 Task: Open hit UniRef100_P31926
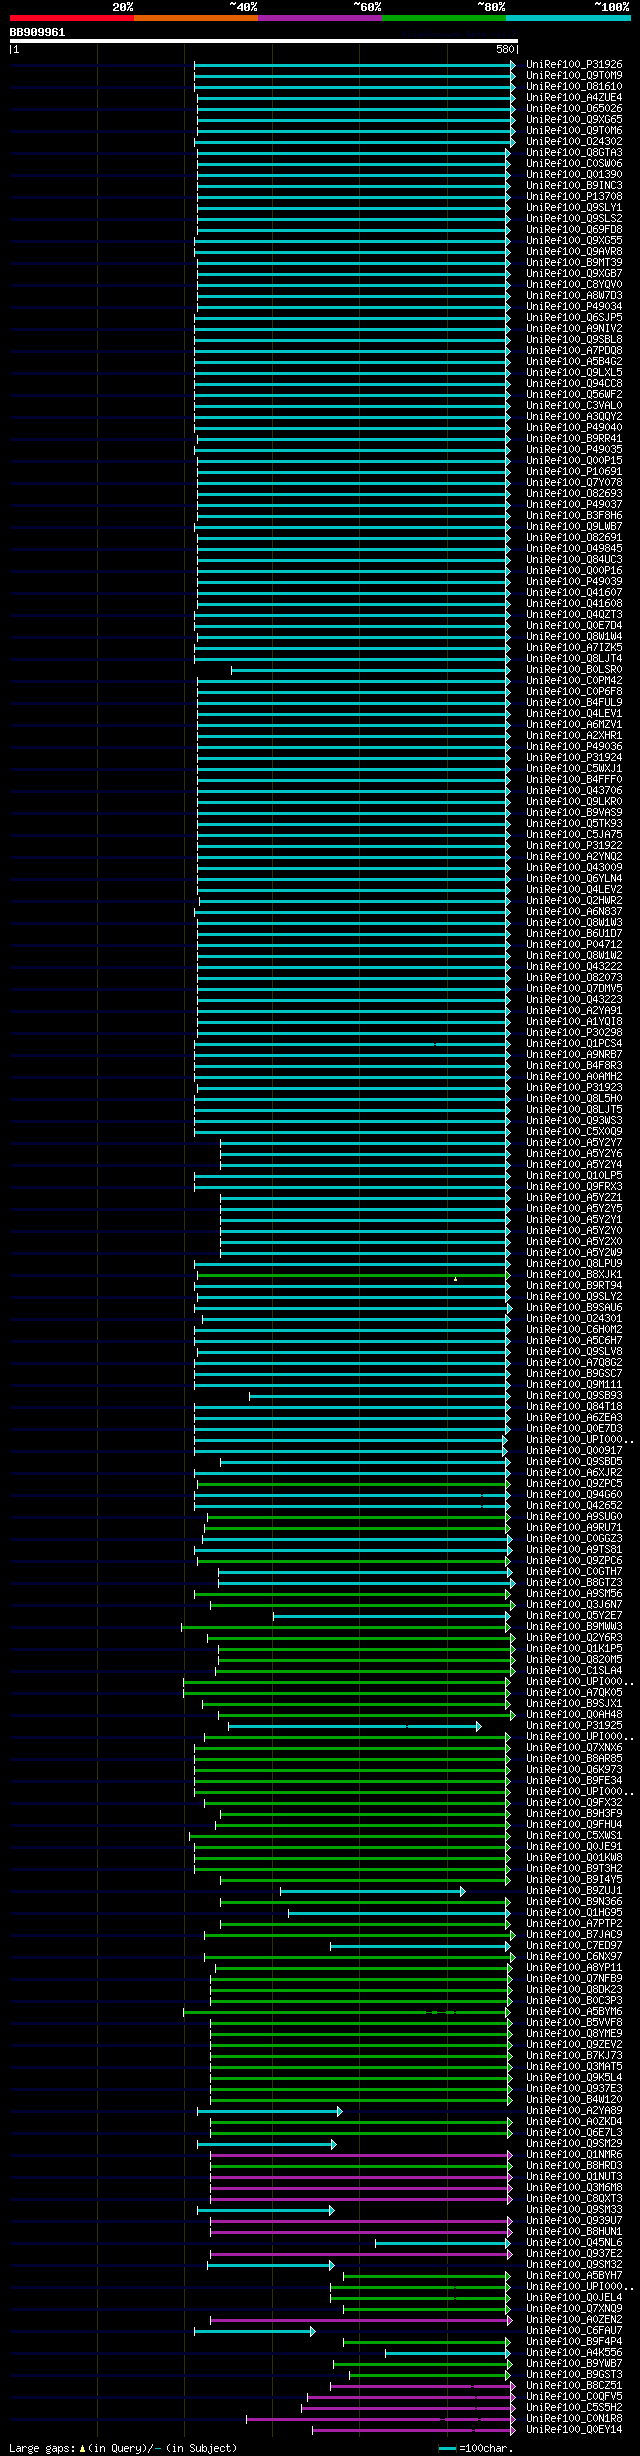pos(574,65)
